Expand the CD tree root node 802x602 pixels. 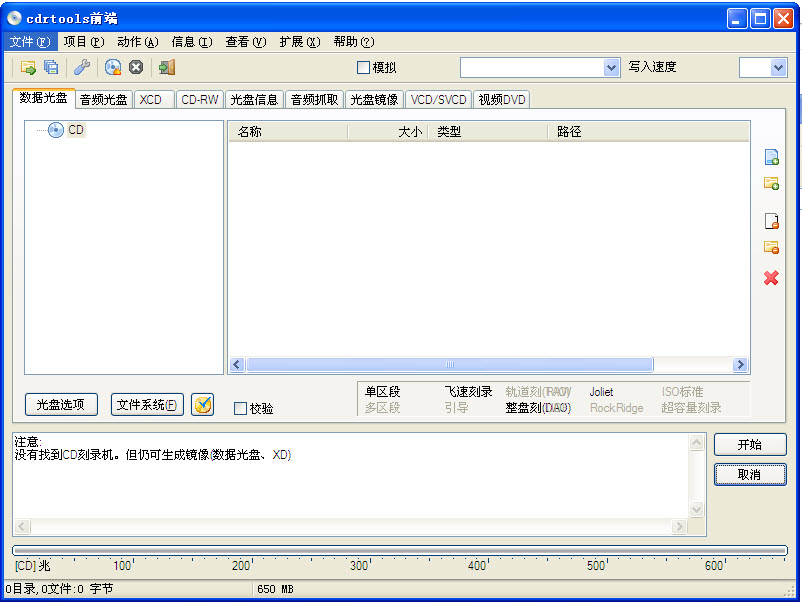tap(56, 130)
